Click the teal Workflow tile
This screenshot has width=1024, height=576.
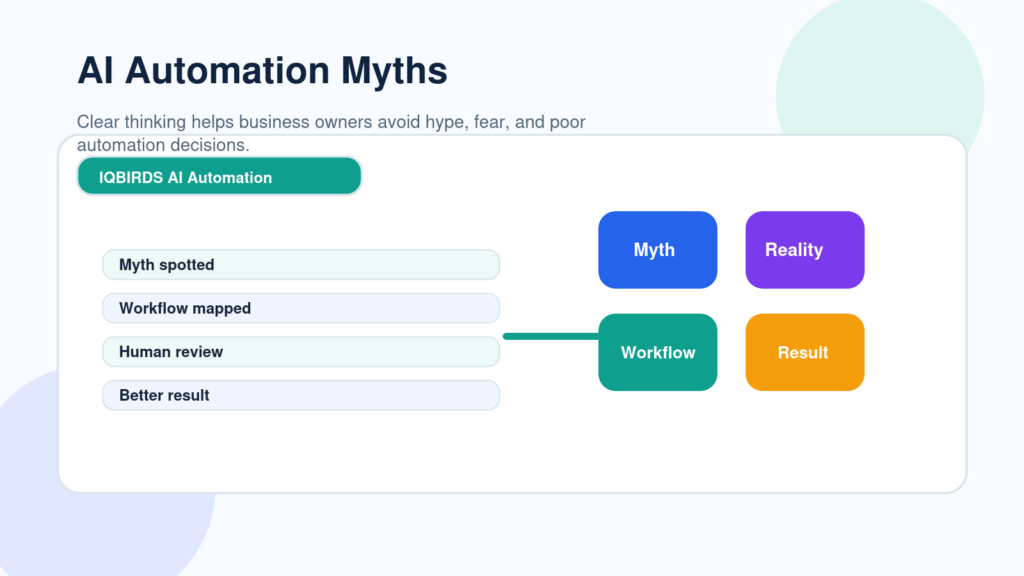[658, 352]
